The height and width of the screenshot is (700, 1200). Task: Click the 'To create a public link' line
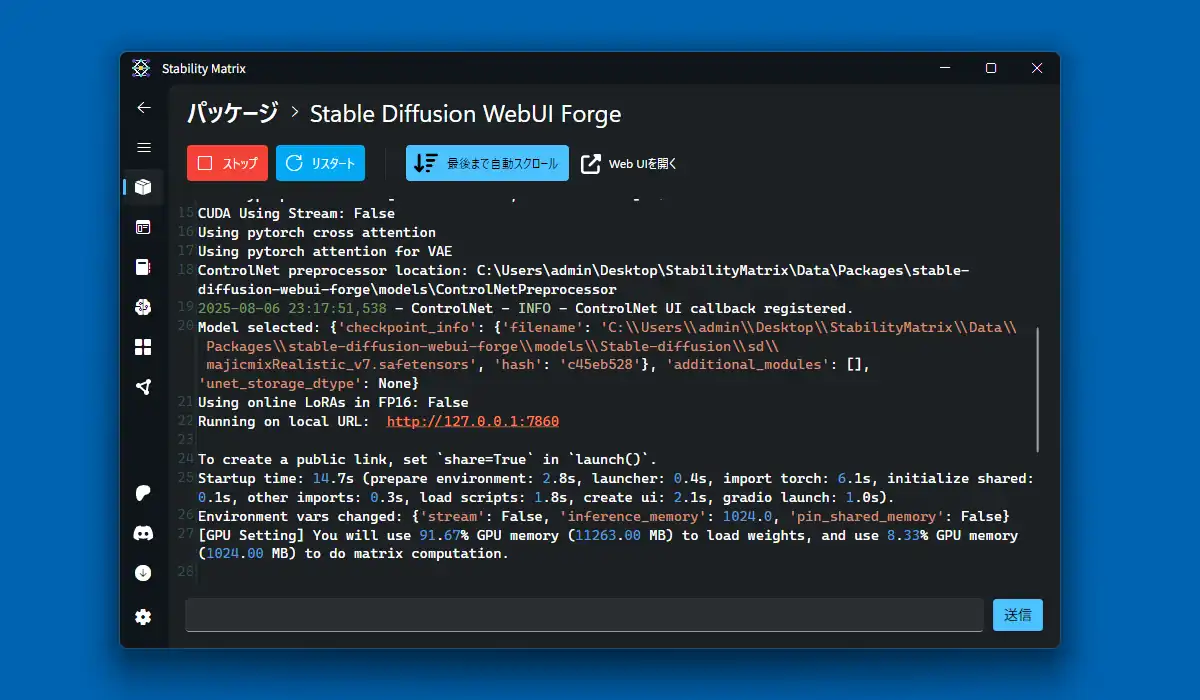click(x=428, y=459)
